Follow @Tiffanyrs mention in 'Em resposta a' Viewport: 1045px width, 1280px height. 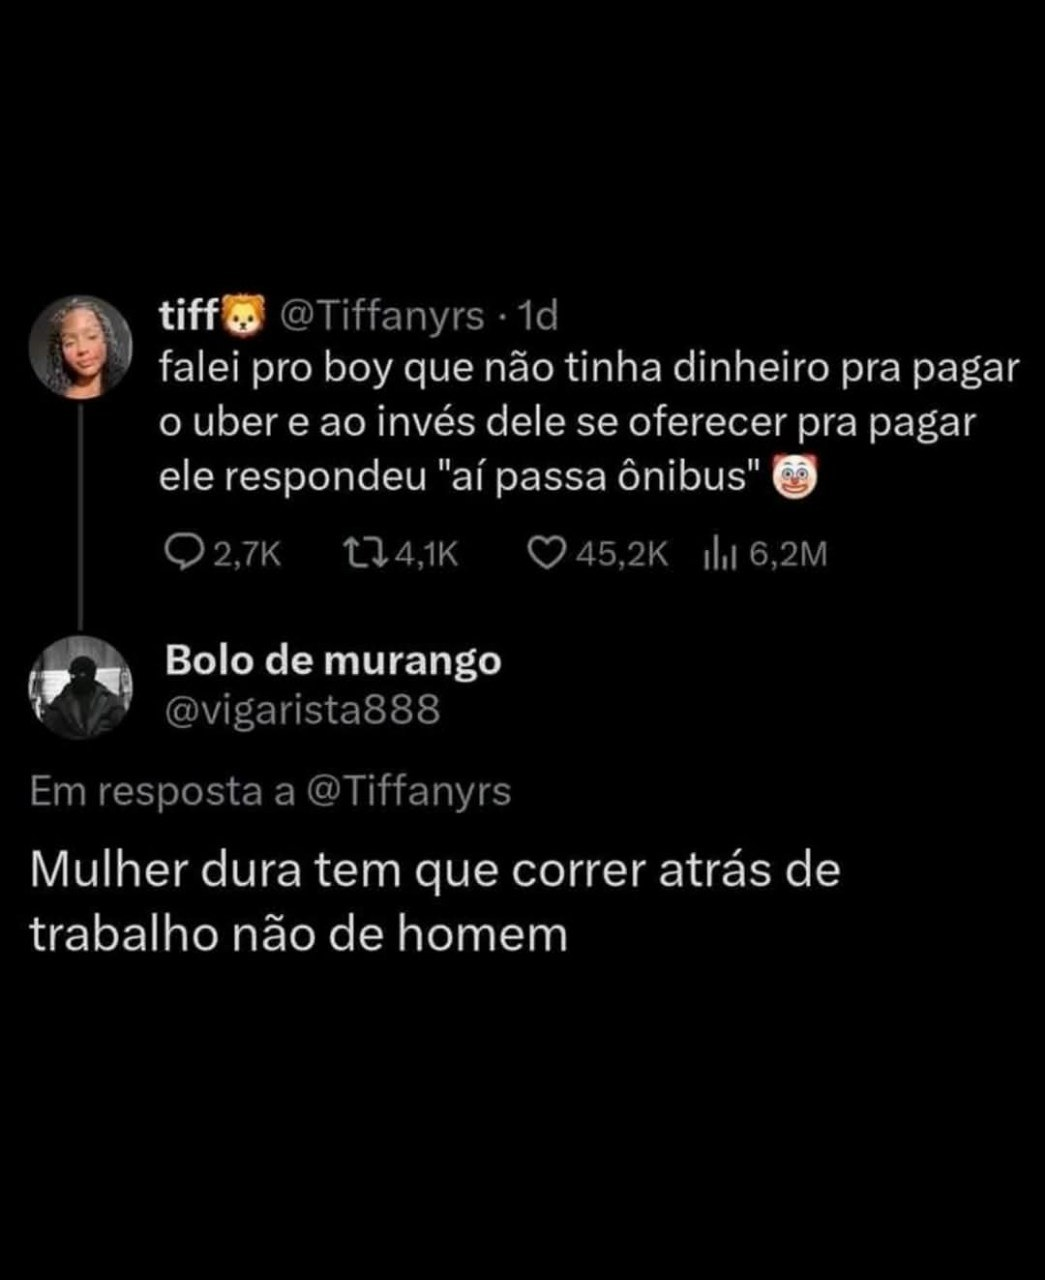(x=406, y=792)
